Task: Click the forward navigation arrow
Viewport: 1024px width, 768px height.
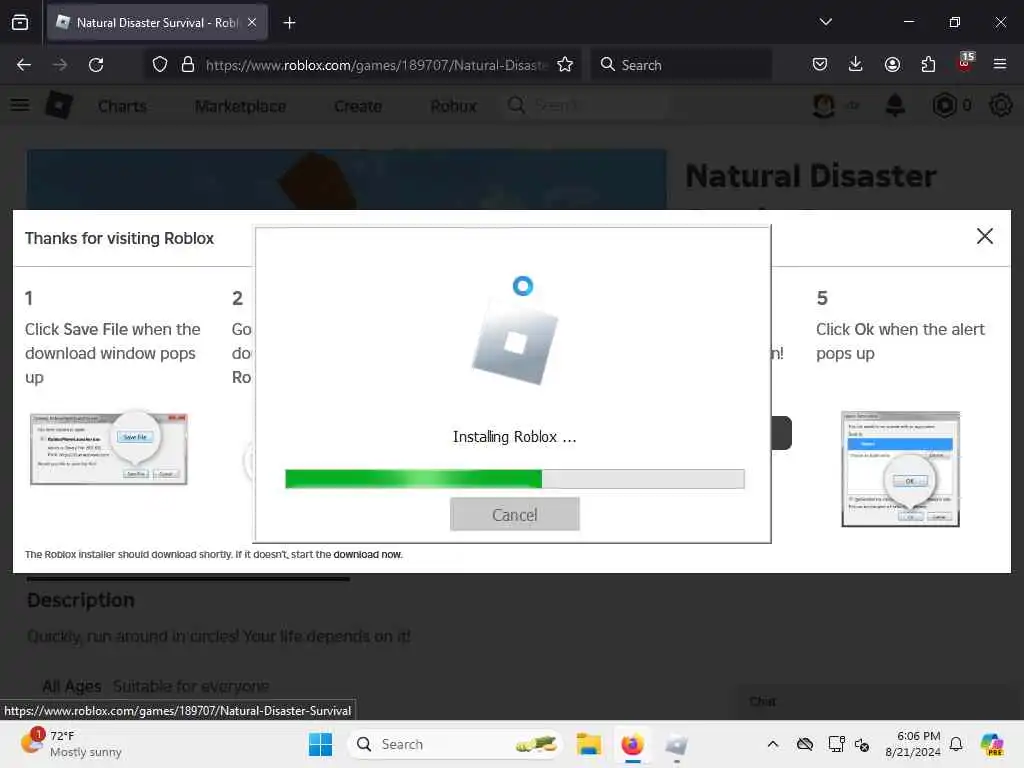Action: [59, 65]
